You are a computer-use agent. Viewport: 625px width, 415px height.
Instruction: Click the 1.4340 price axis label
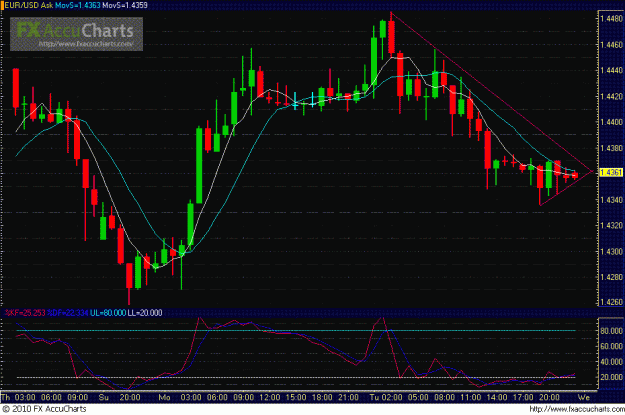point(611,199)
